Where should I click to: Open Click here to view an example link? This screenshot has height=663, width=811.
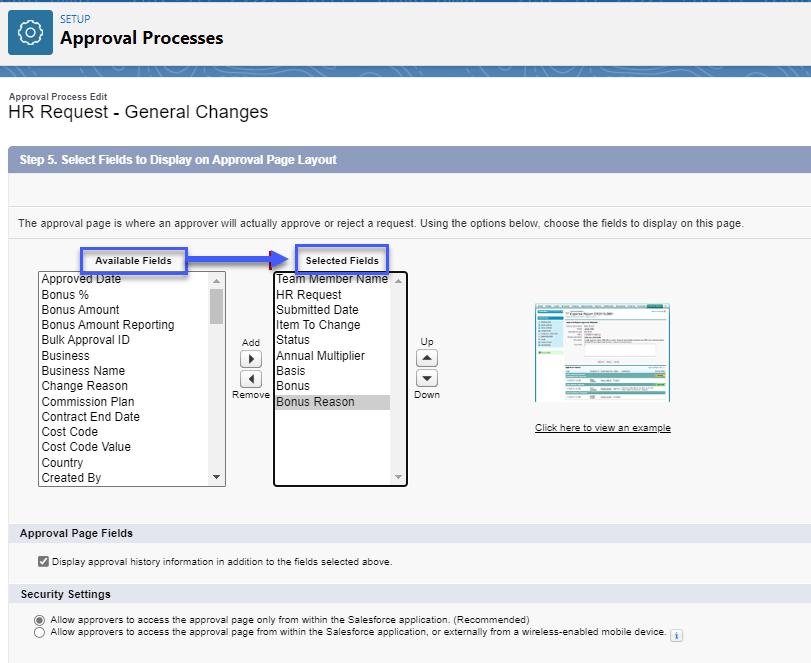click(x=602, y=428)
